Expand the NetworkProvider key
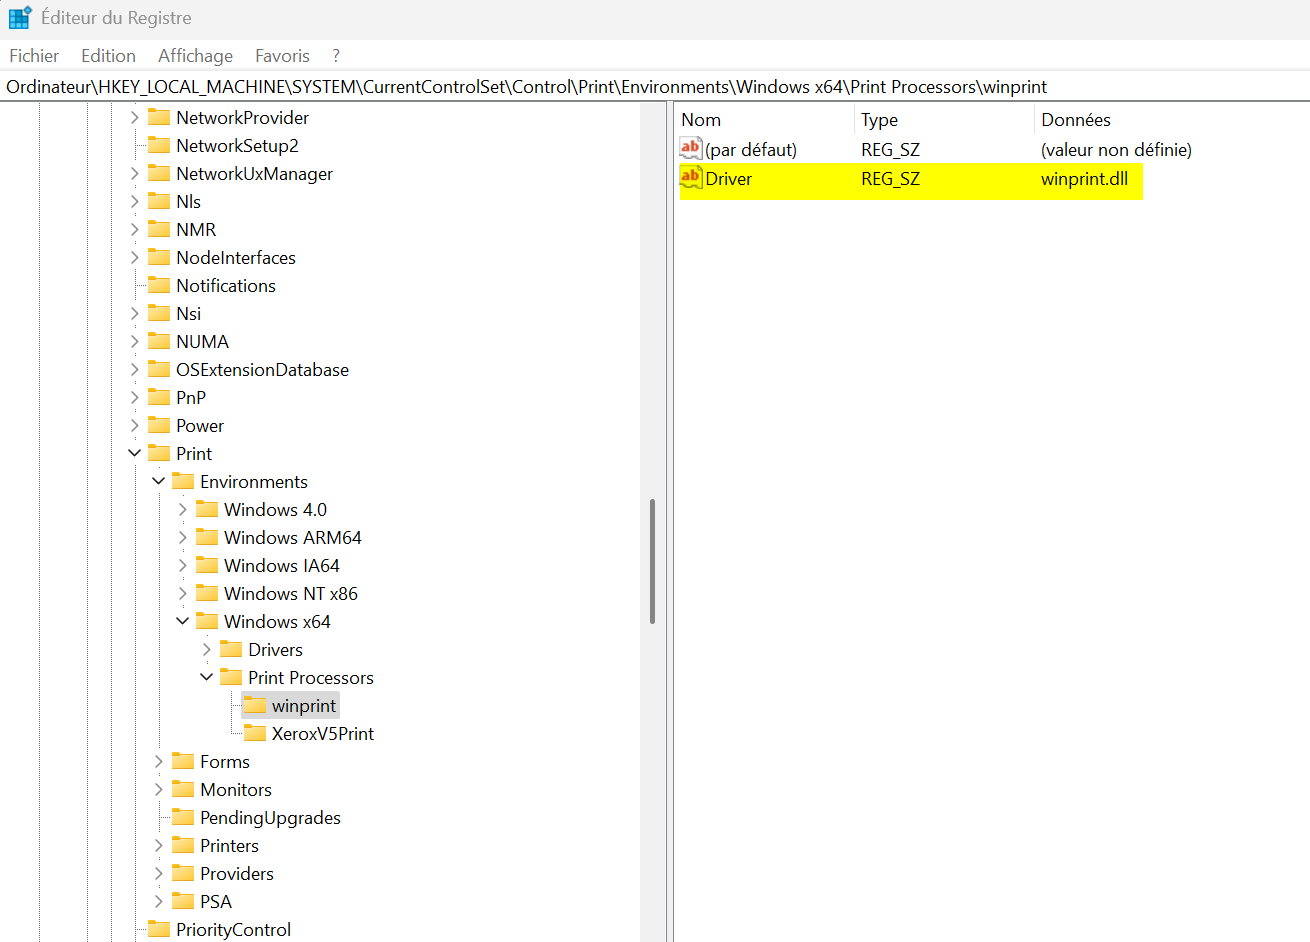The image size is (1310, 942). 134,118
